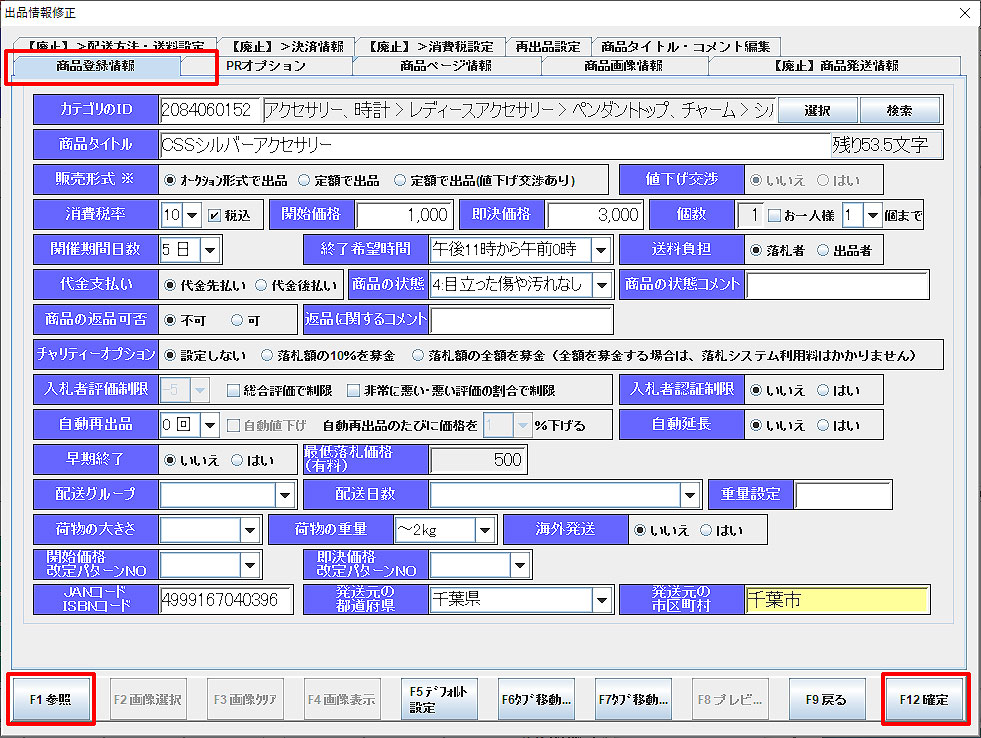Click the カテゴリ 選択 button
The image size is (981, 738).
coord(816,110)
